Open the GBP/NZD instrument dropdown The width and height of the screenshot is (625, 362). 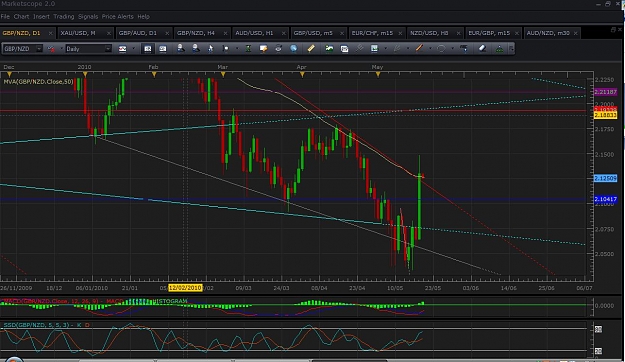tap(39, 49)
